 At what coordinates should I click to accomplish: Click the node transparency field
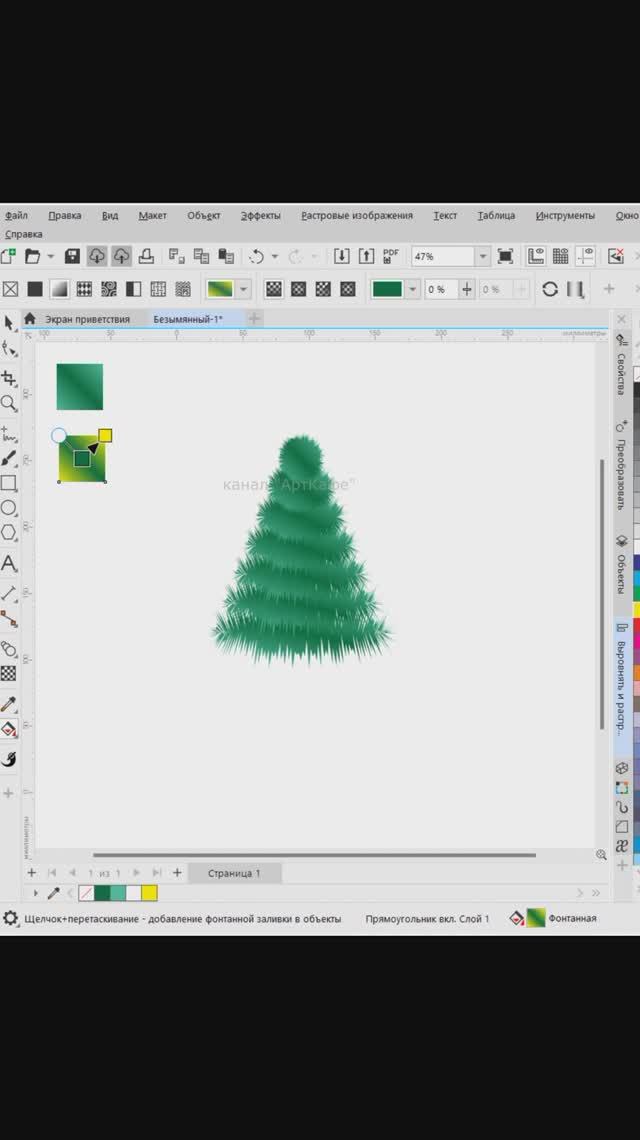441,289
